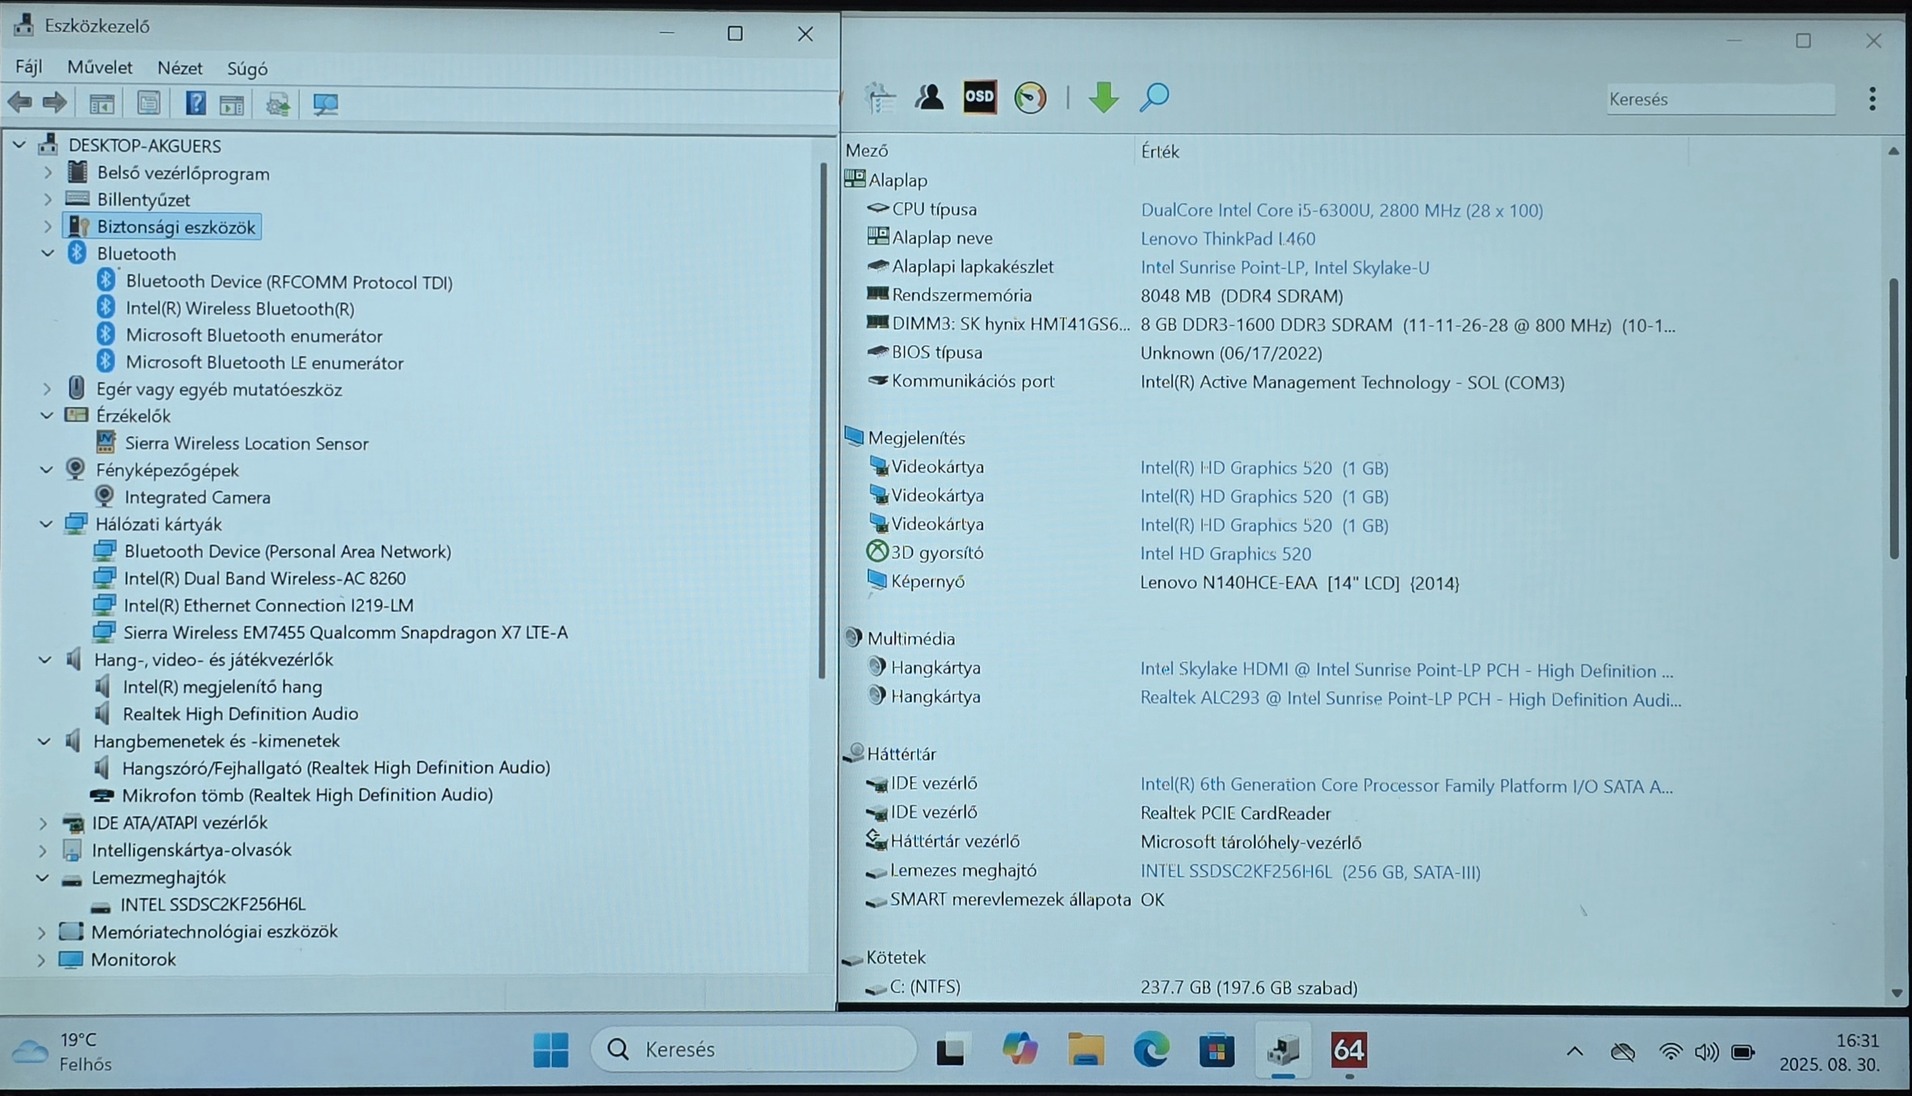Open the sensor gauge icon in AIDA64 toolbar
Screen dimensions: 1912x1096
(1030, 97)
